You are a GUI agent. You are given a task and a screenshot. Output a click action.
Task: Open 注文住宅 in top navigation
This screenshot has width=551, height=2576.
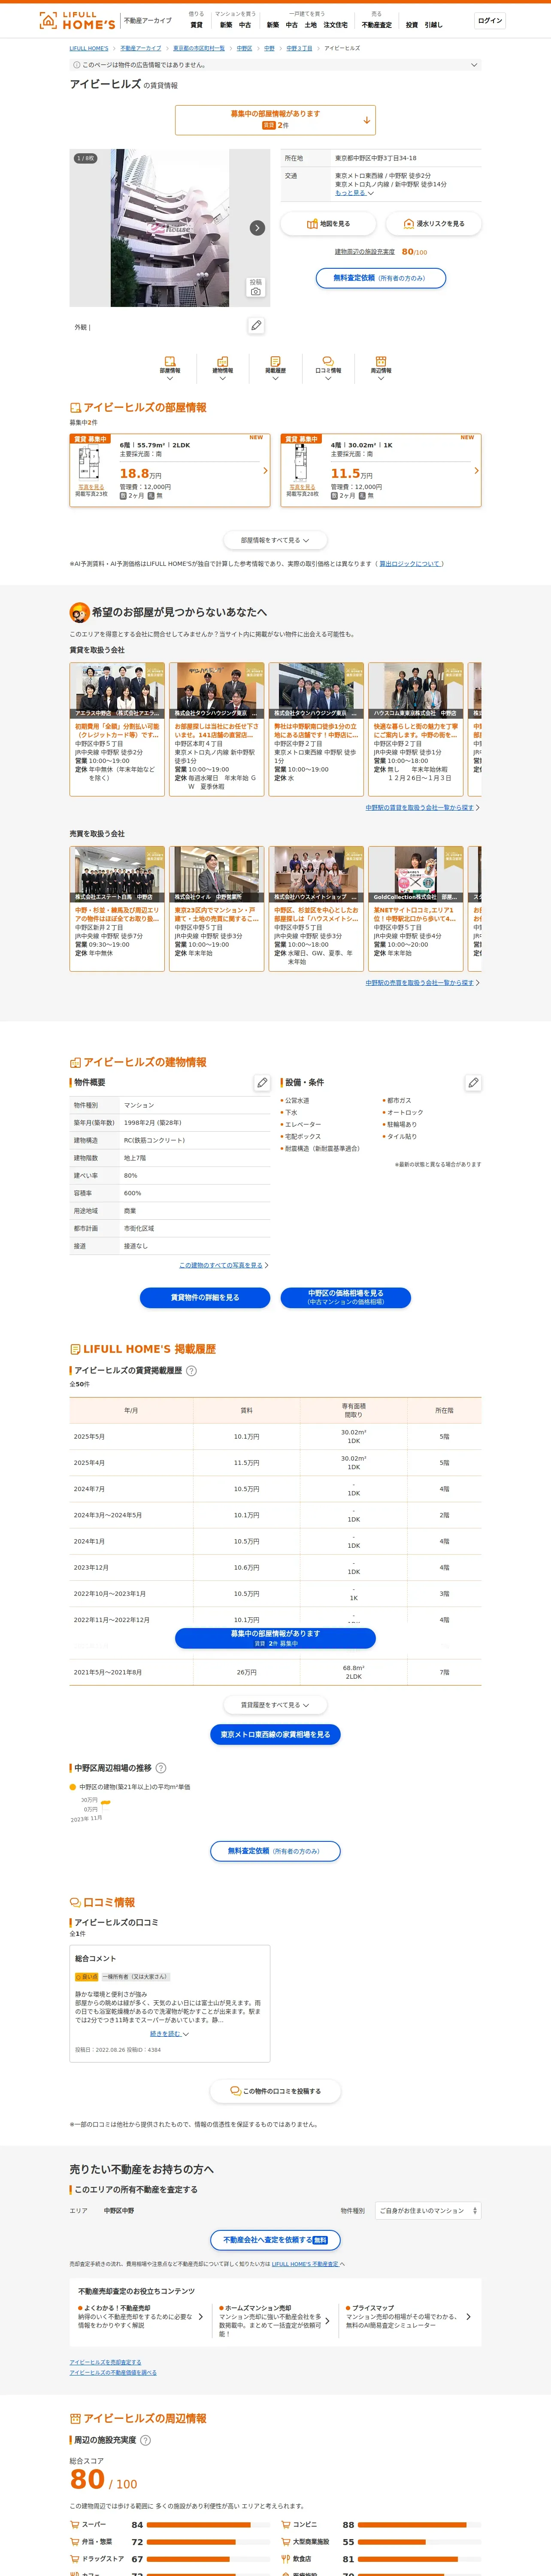335,25
